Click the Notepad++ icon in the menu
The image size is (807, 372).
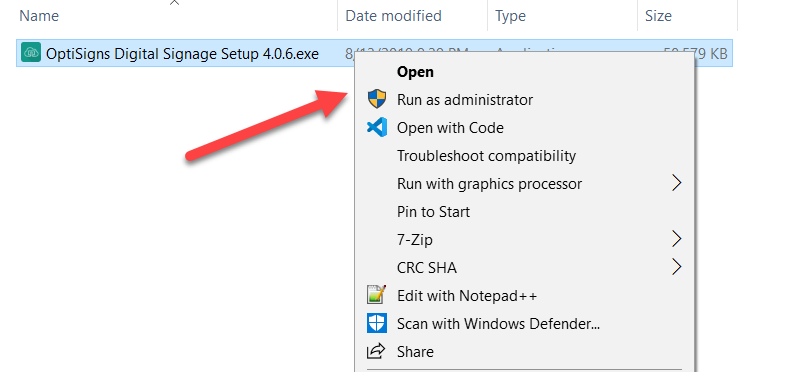376,295
